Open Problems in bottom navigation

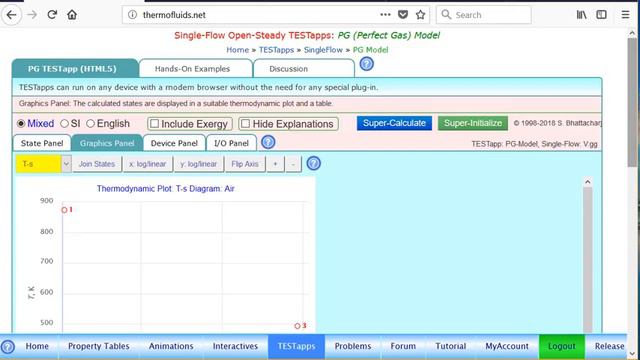(353, 347)
